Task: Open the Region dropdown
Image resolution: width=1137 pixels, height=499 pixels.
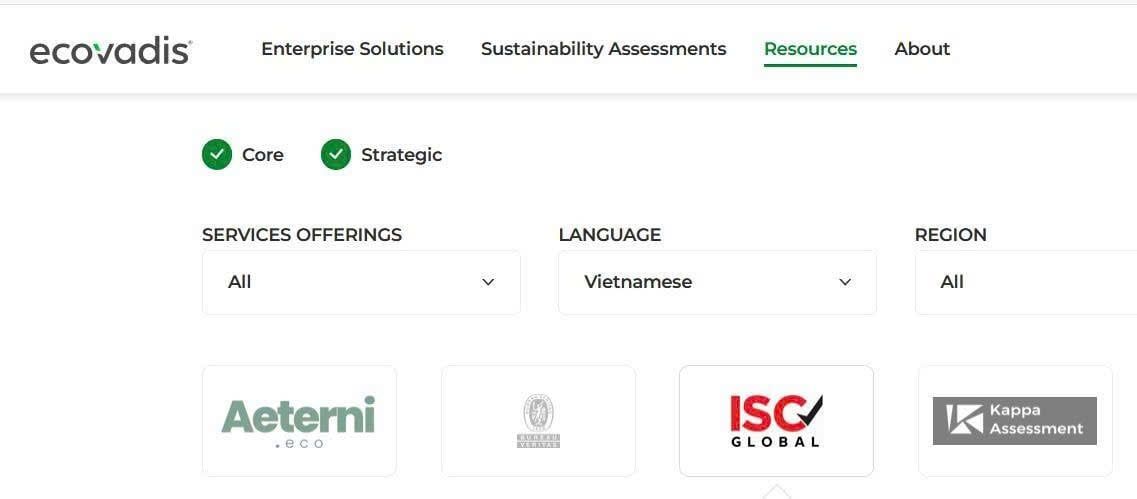Action: [1025, 282]
